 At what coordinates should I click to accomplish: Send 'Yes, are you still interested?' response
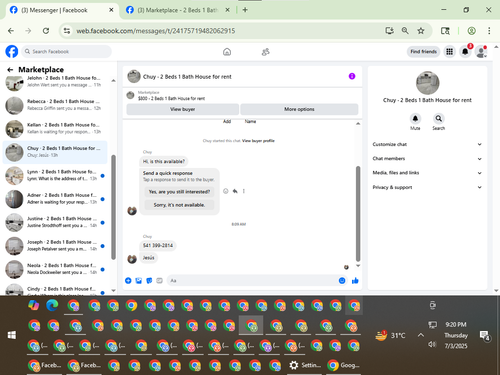pos(179,192)
